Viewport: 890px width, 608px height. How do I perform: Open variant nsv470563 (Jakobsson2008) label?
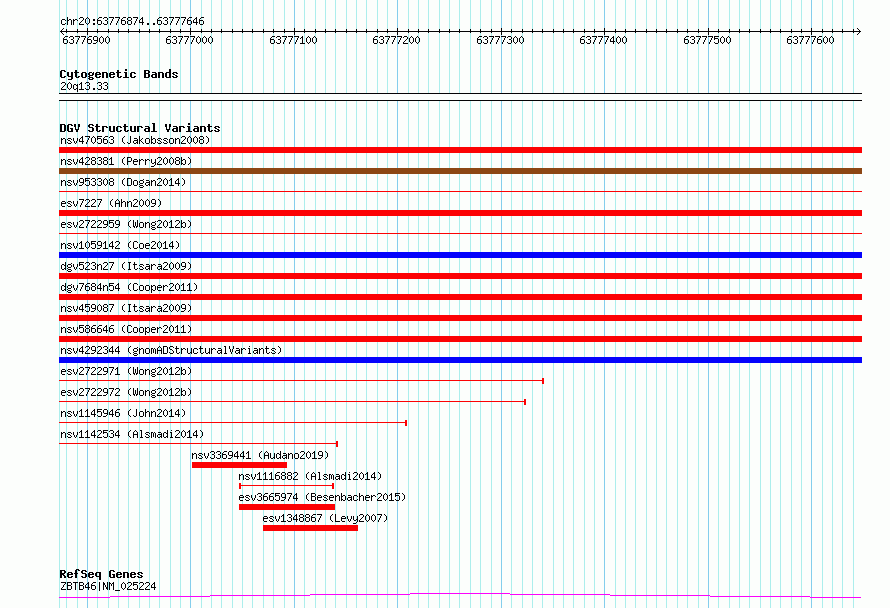click(x=135, y=140)
